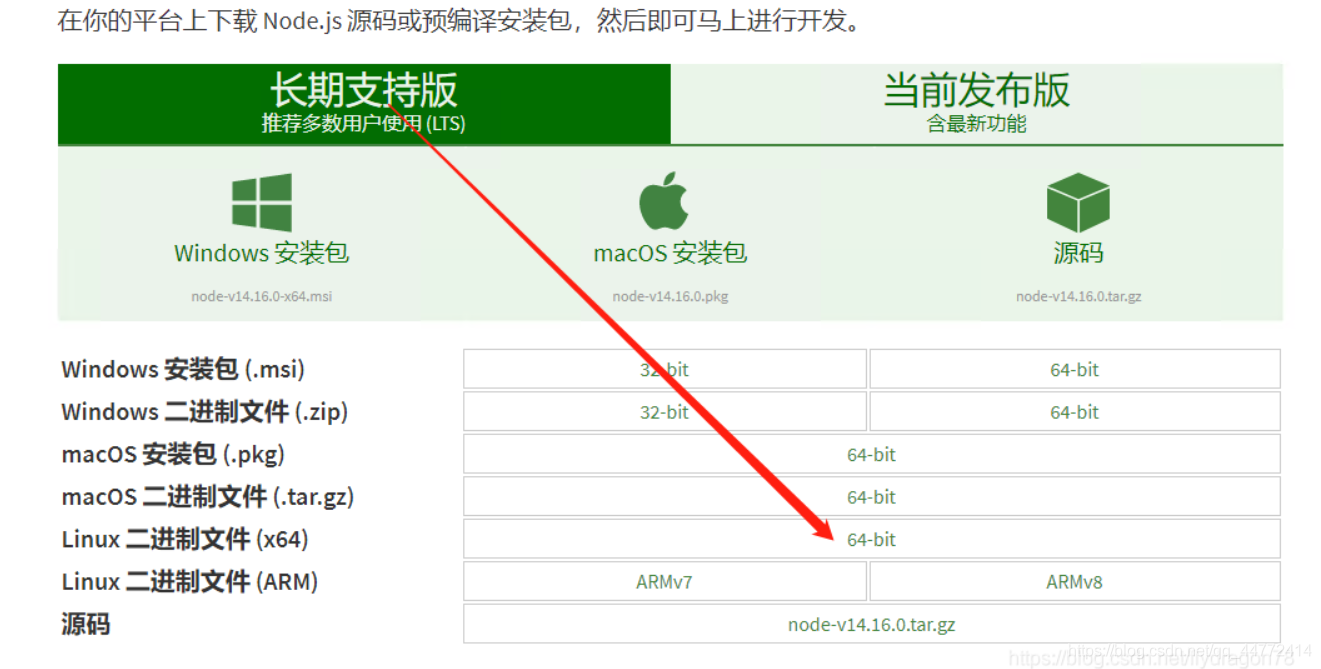Choose 64-bit for Linux 二进制文件 (x64)
The image size is (1321, 669).
coord(872,539)
